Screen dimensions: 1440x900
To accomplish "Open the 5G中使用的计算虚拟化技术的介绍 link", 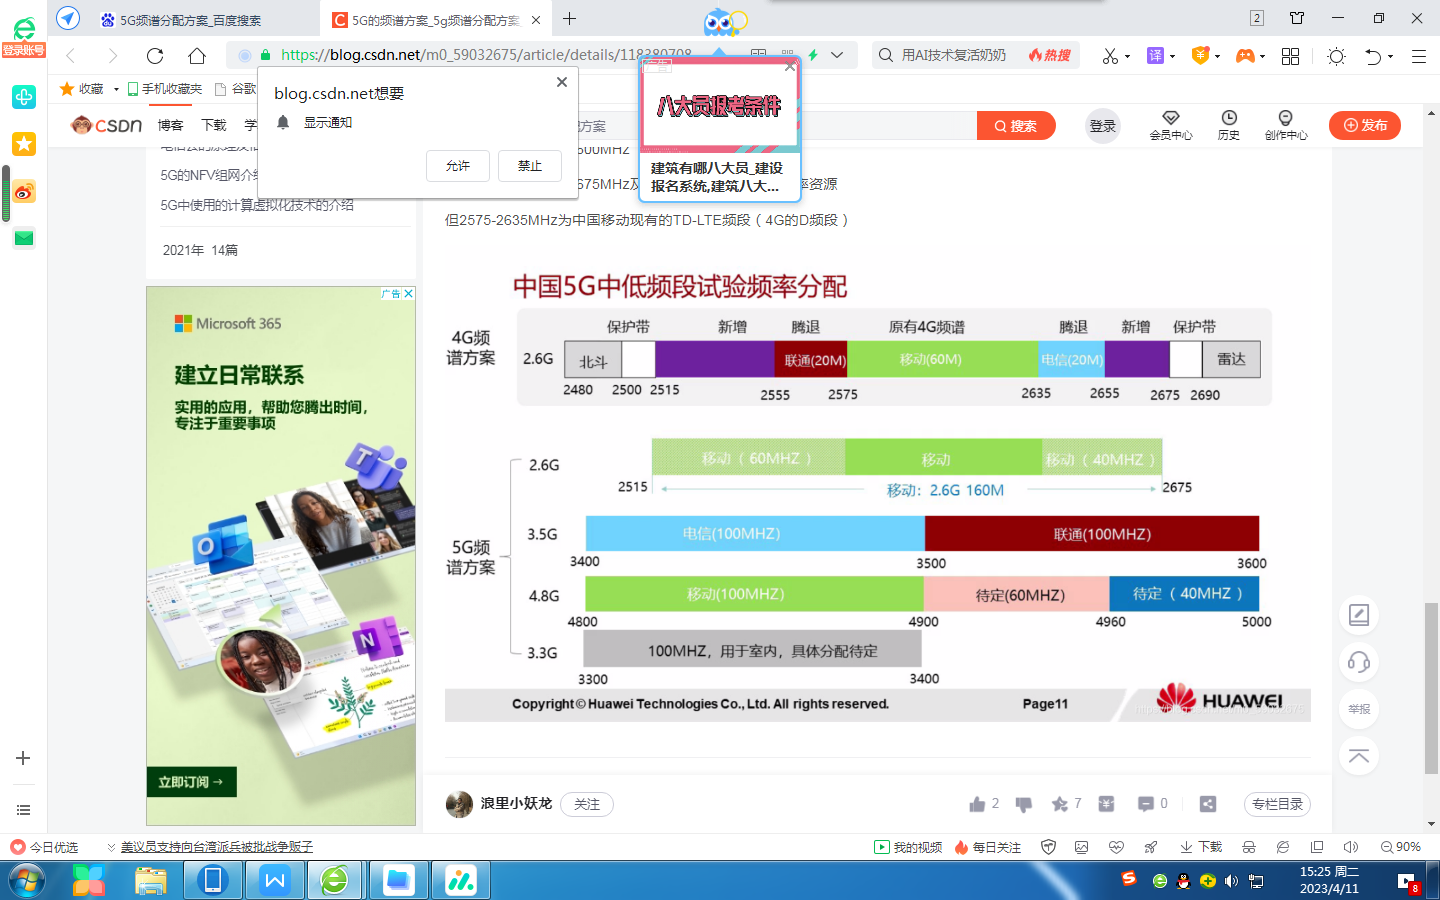I will [x=257, y=205].
